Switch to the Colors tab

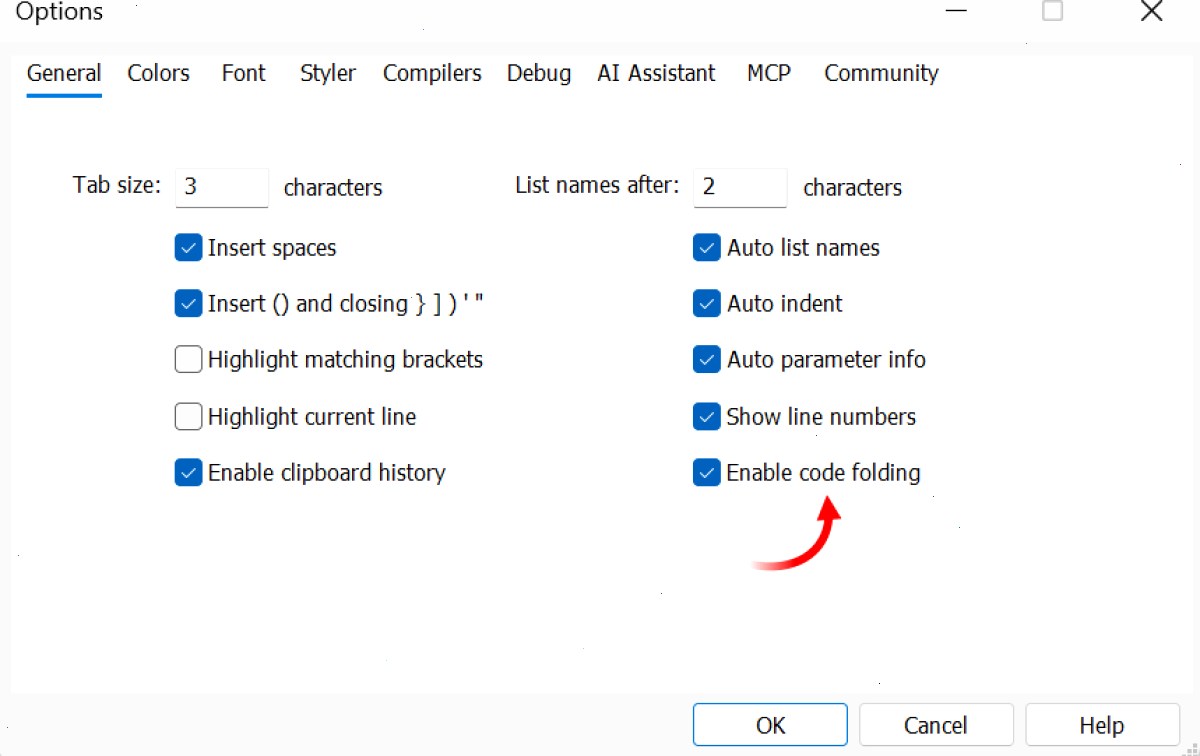158,73
